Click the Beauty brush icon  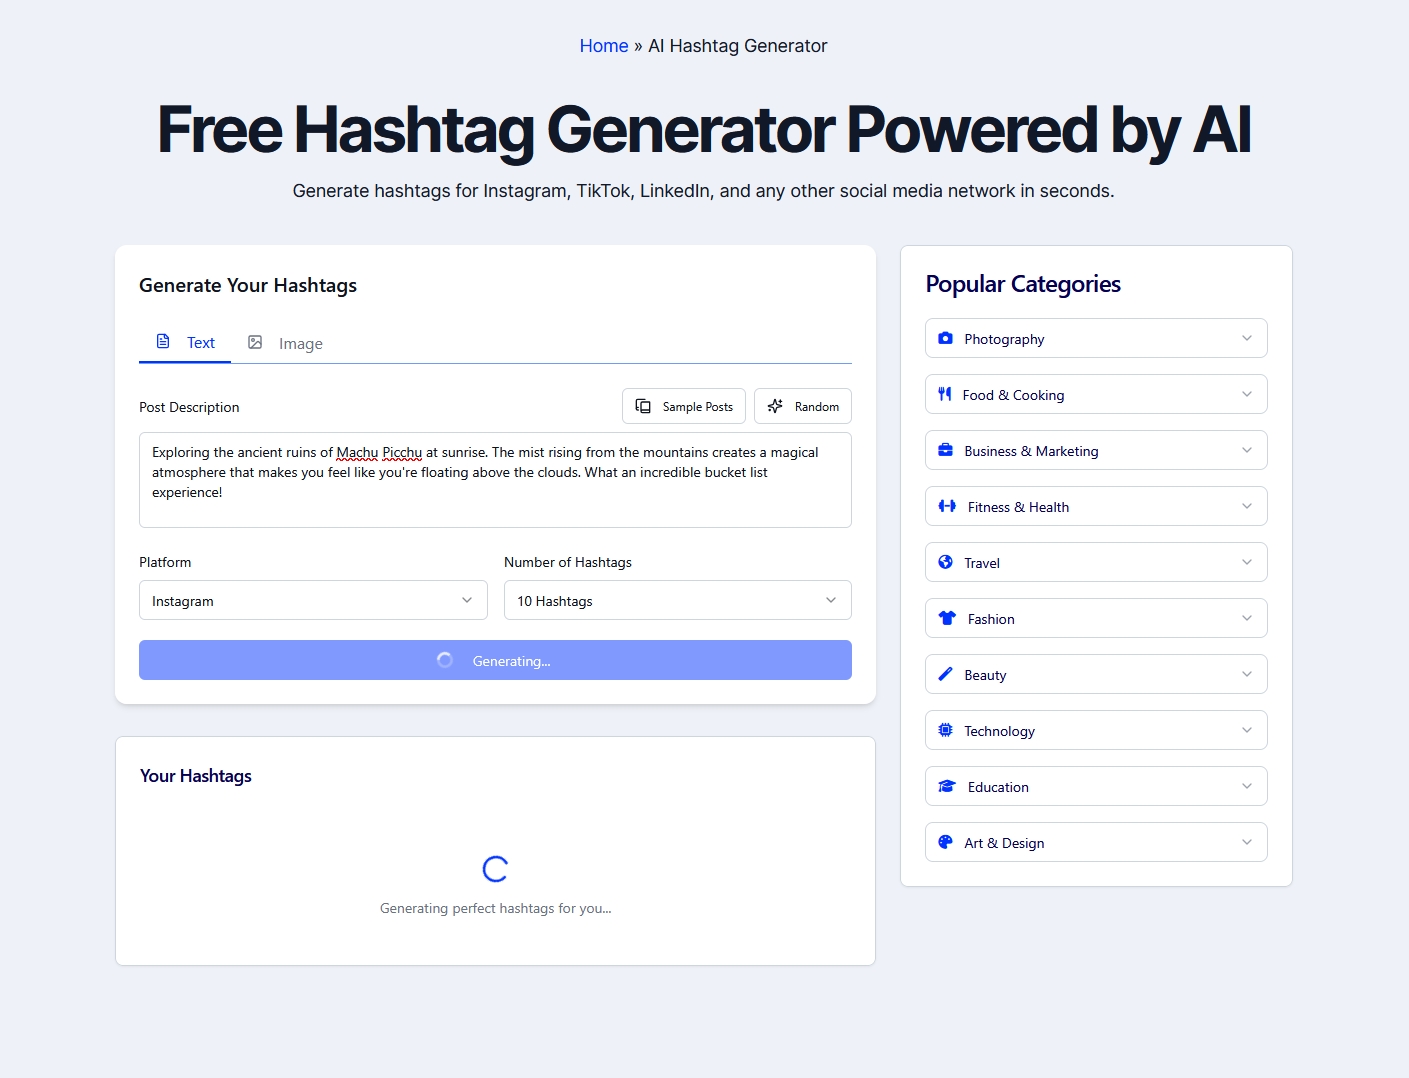coord(945,674)
